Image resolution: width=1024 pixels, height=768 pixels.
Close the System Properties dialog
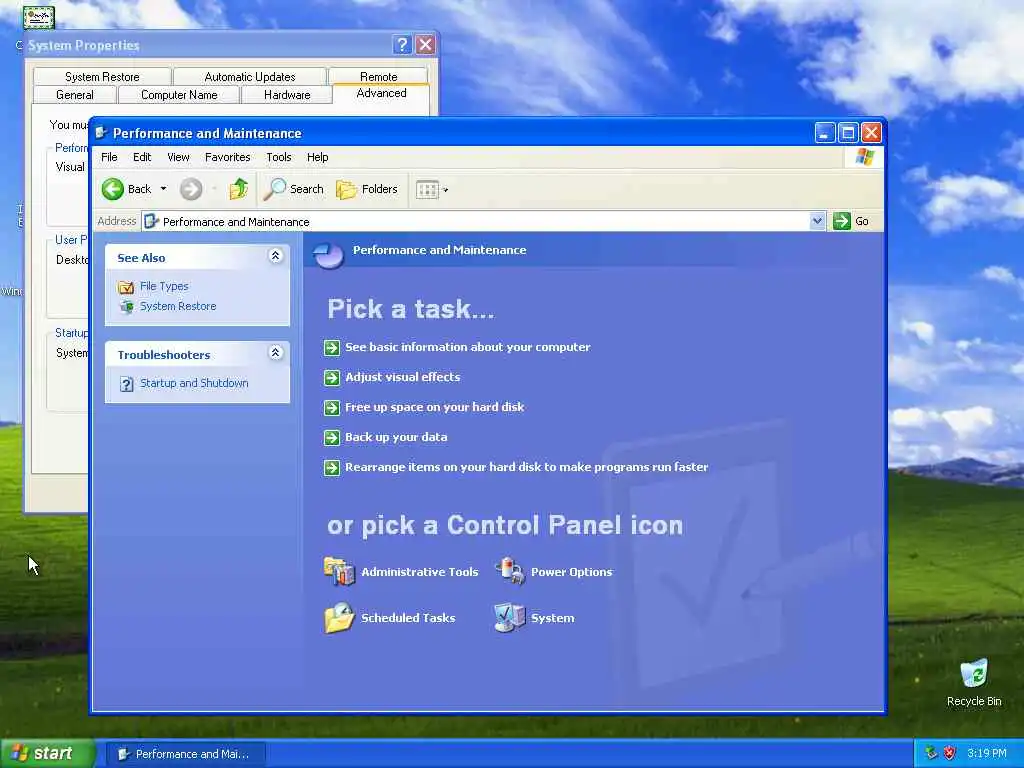tap(425, 44)
